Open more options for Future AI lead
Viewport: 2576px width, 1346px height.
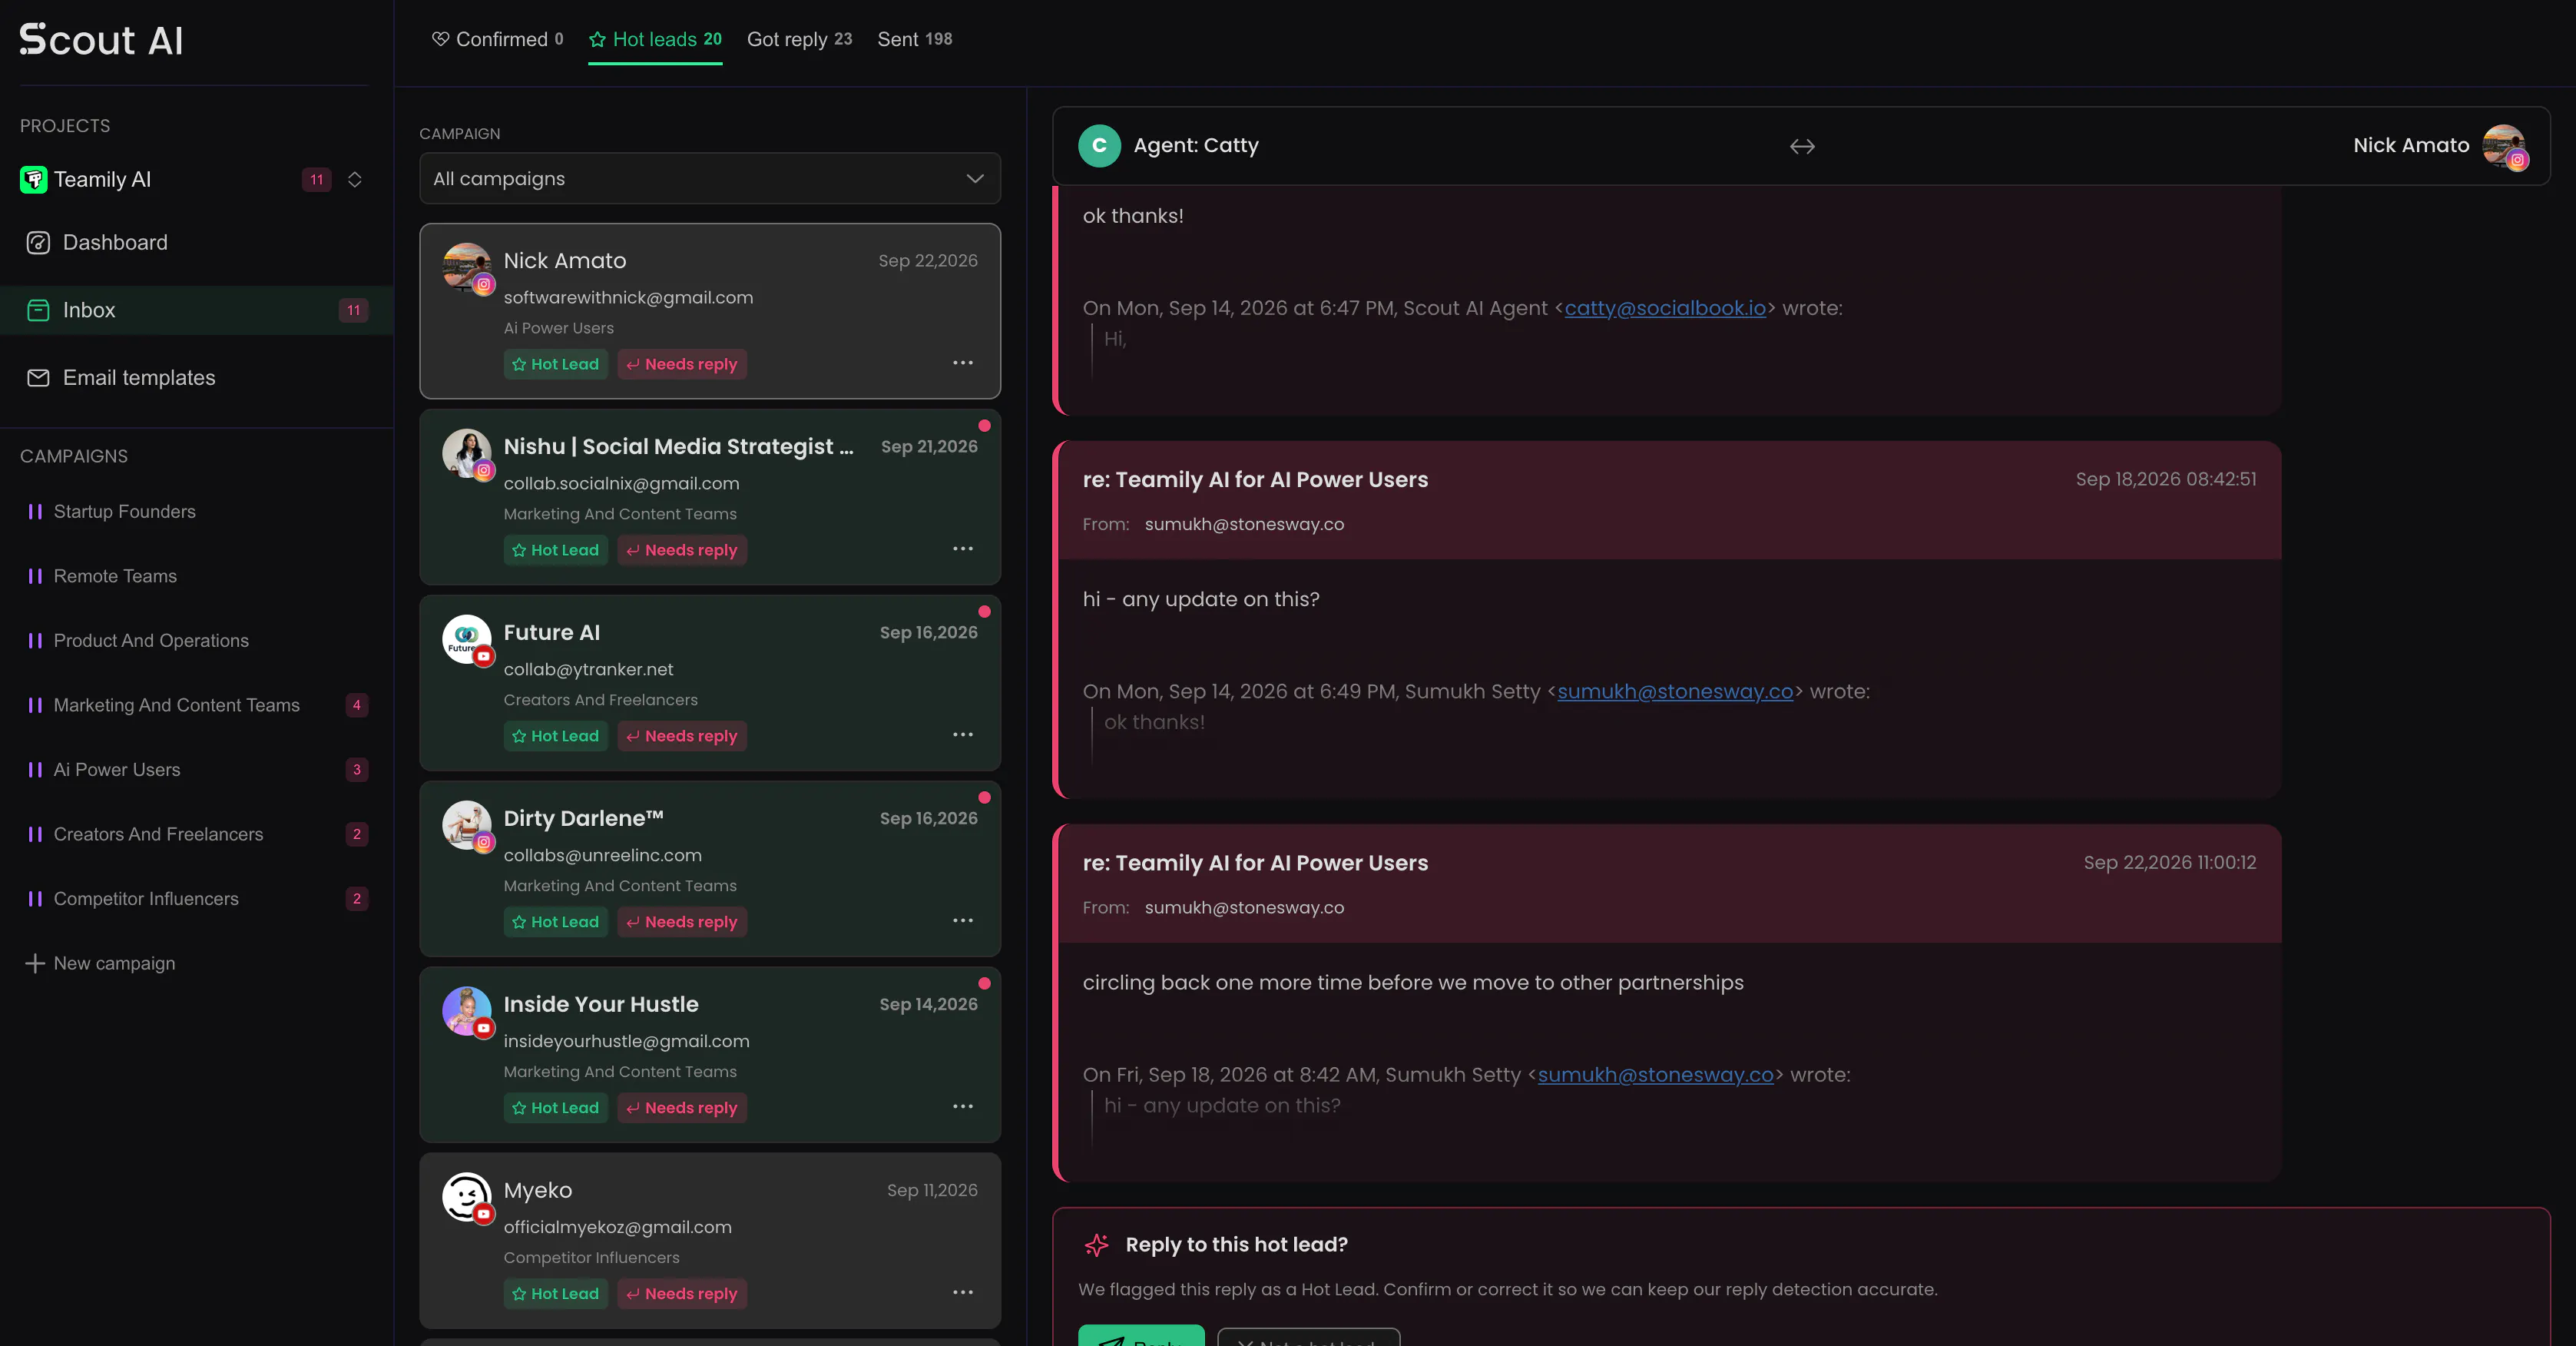963,735
